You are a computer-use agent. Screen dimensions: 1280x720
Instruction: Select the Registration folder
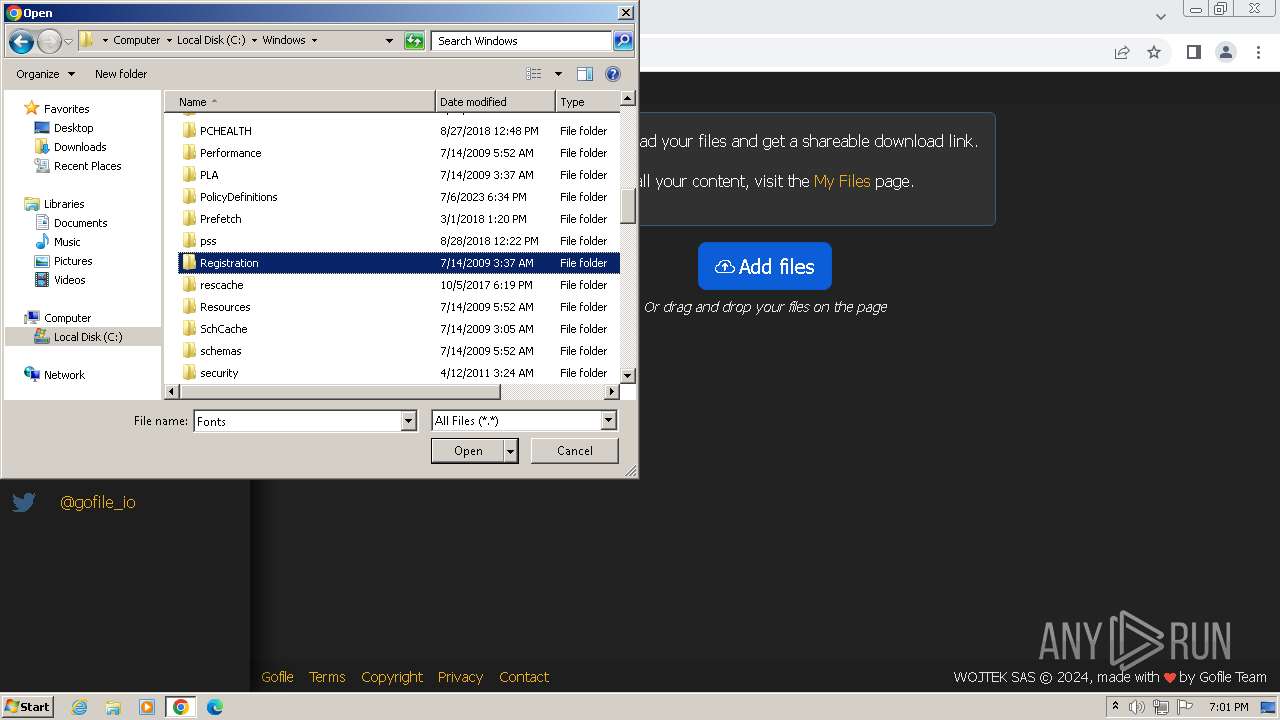point(399,263)
